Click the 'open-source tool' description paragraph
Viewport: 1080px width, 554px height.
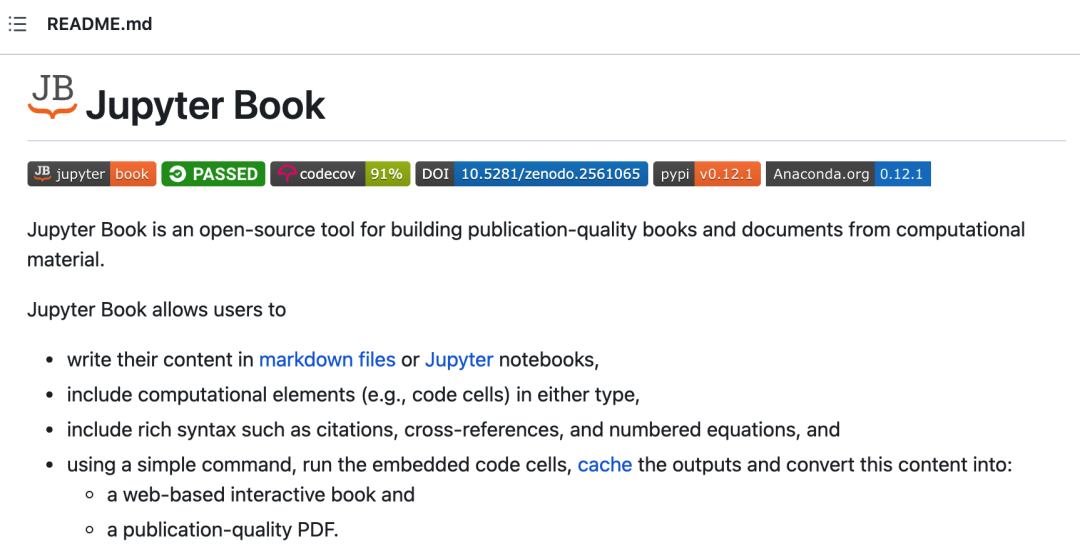tap(526, 245)
